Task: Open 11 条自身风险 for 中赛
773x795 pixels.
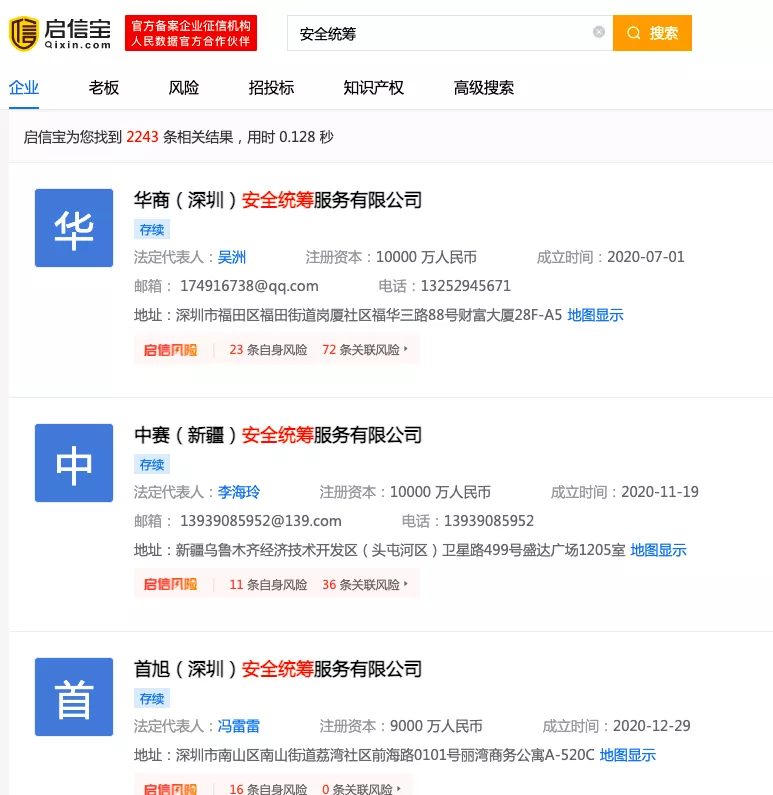Action: (x=268, y=585)
